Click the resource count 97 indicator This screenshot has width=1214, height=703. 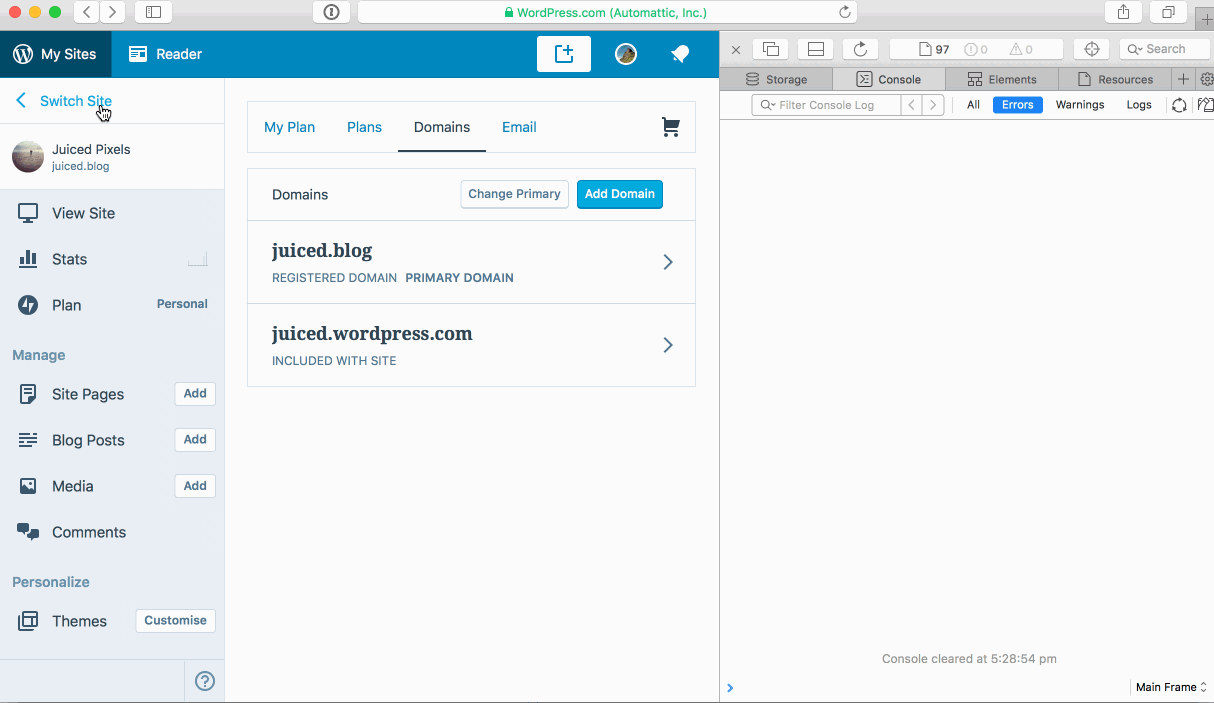(x=934, y=49)
